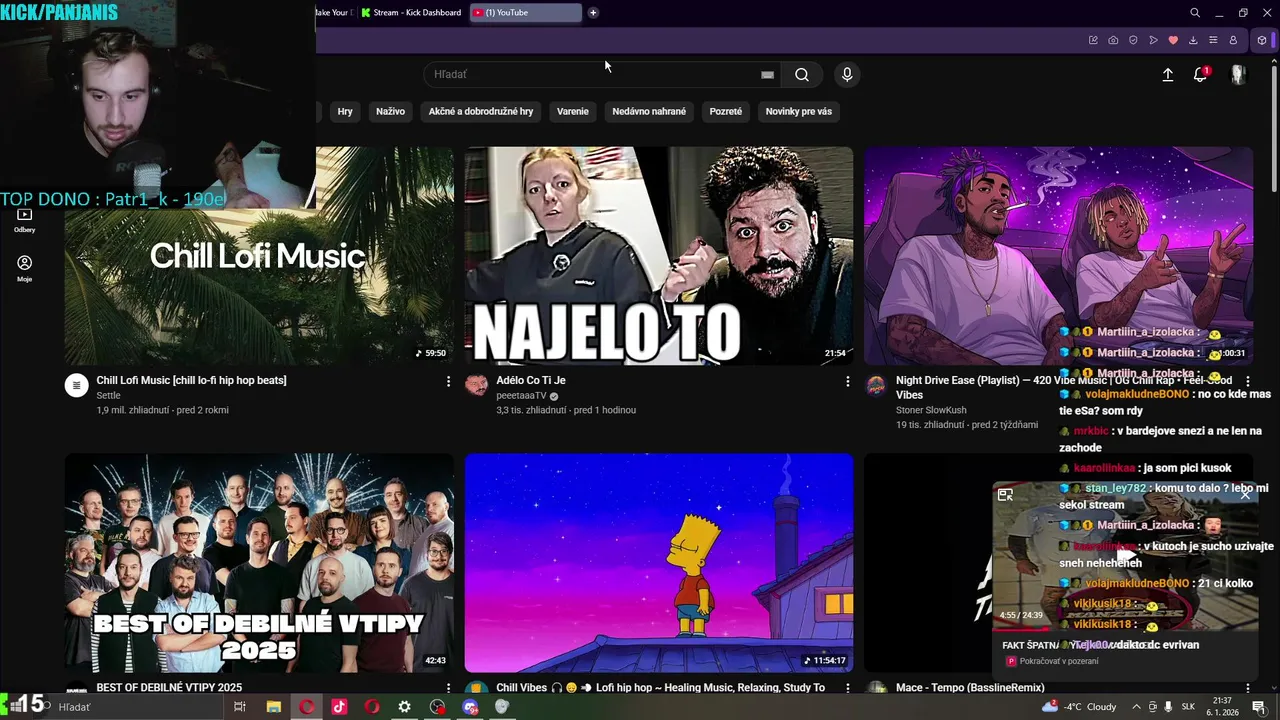Select the Hry filter chip
The width and height of the screenshot is (1280, 720).
pos(345,111)
